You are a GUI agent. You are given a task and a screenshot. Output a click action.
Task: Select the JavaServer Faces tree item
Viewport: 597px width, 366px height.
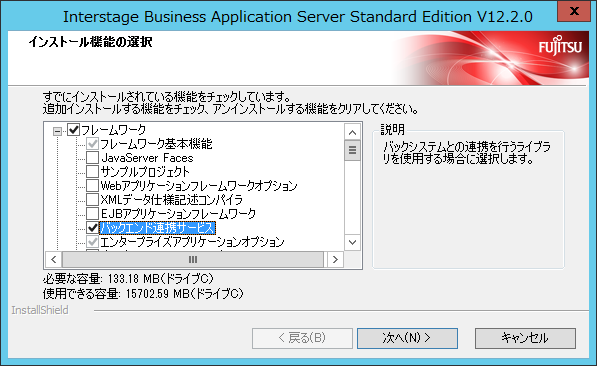pos(147,158)
